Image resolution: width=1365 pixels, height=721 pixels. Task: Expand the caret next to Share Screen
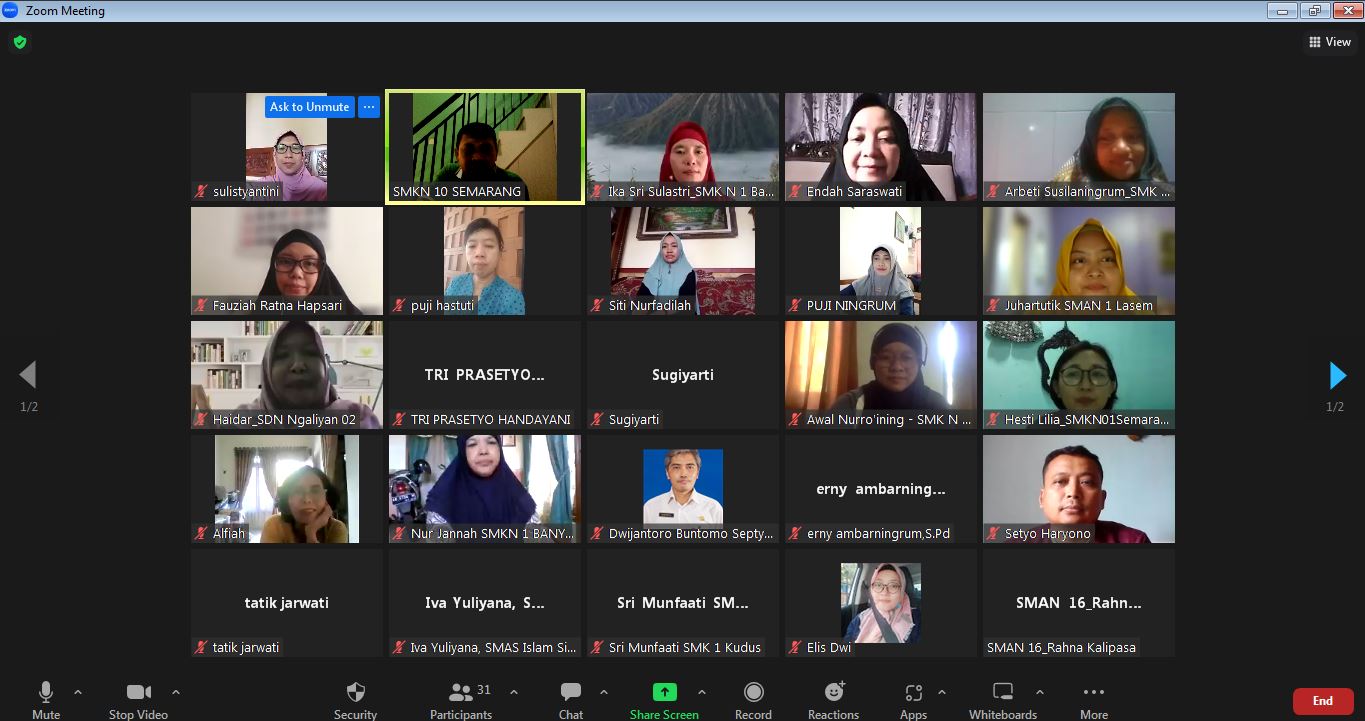pyautogui.click(x=702, y=692)
